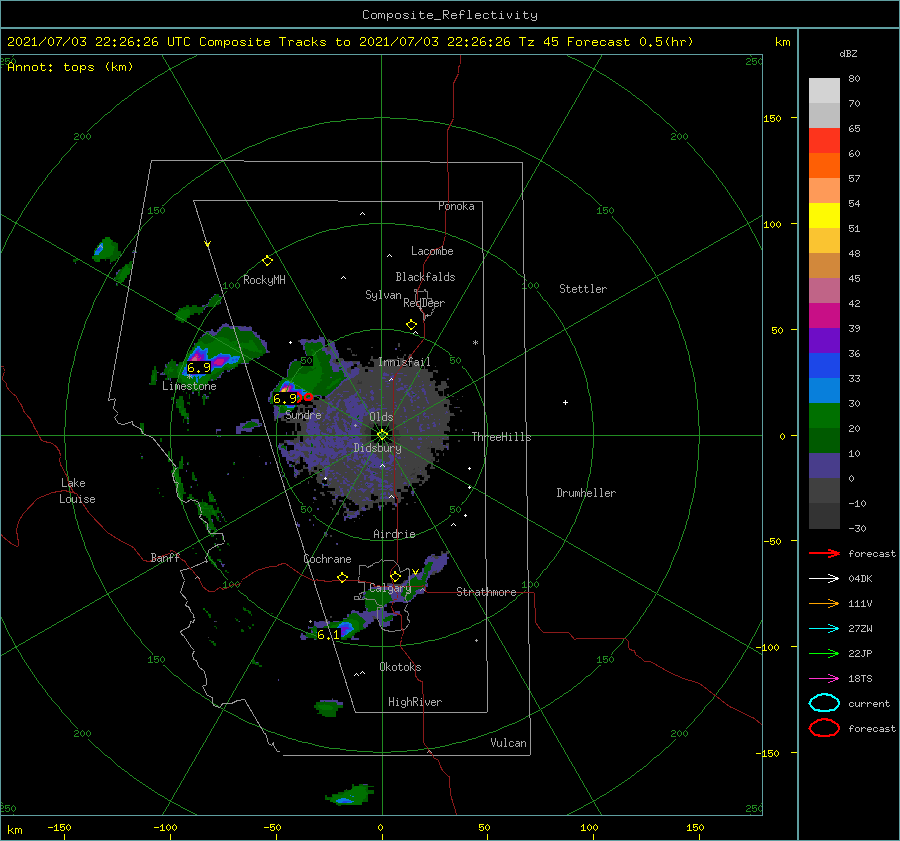This screenshot has width=900, height=841.
Task: Click the white 04DK arrow legend icon
Action: [x=824, y=578]
